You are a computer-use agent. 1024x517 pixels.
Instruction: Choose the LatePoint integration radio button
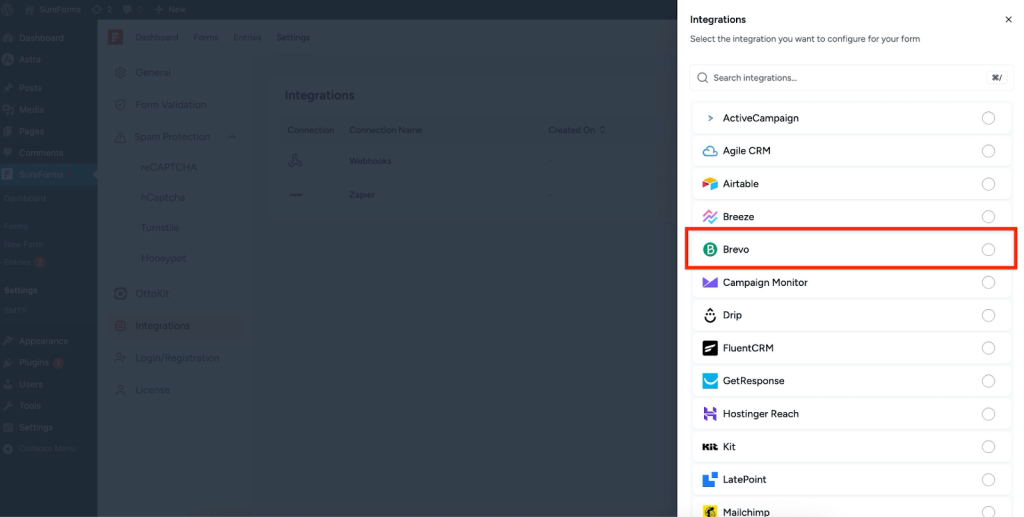tap(988, 480)
